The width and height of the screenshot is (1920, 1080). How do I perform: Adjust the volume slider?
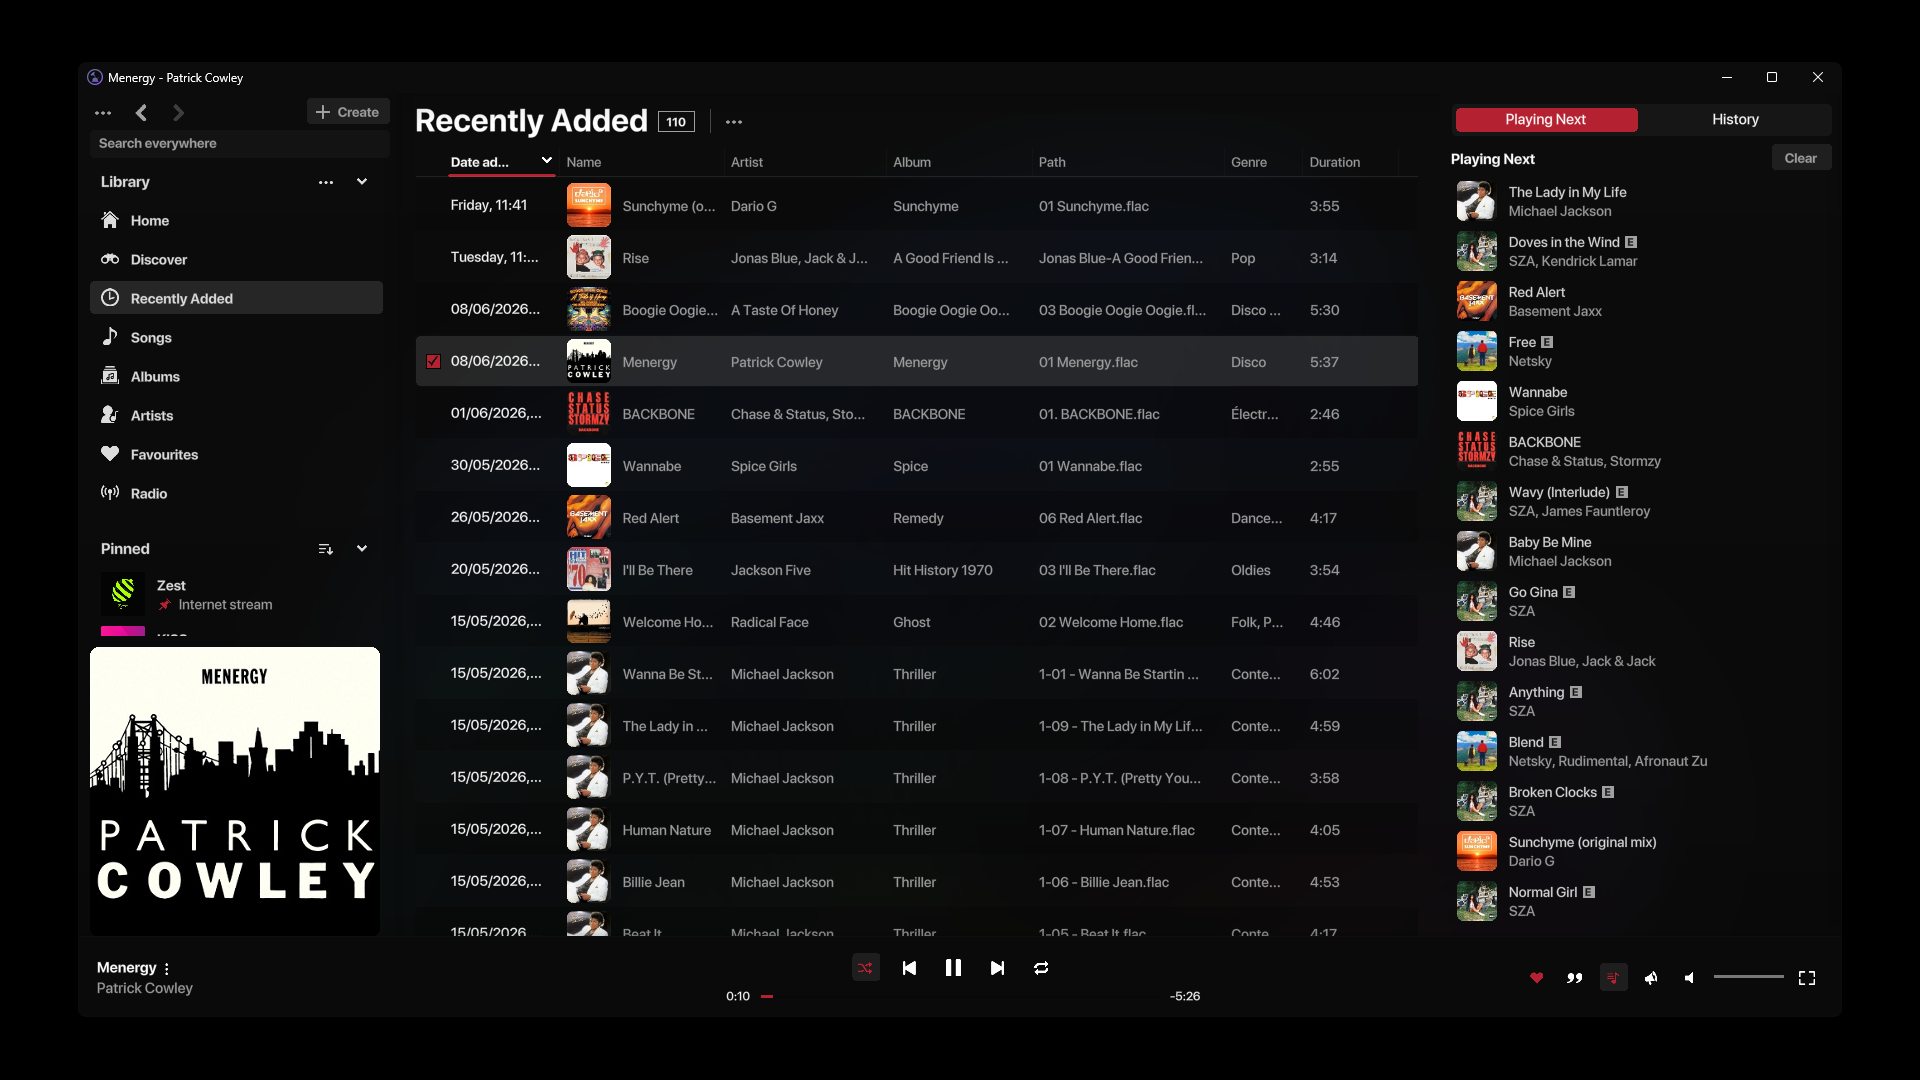(1748, 977)
